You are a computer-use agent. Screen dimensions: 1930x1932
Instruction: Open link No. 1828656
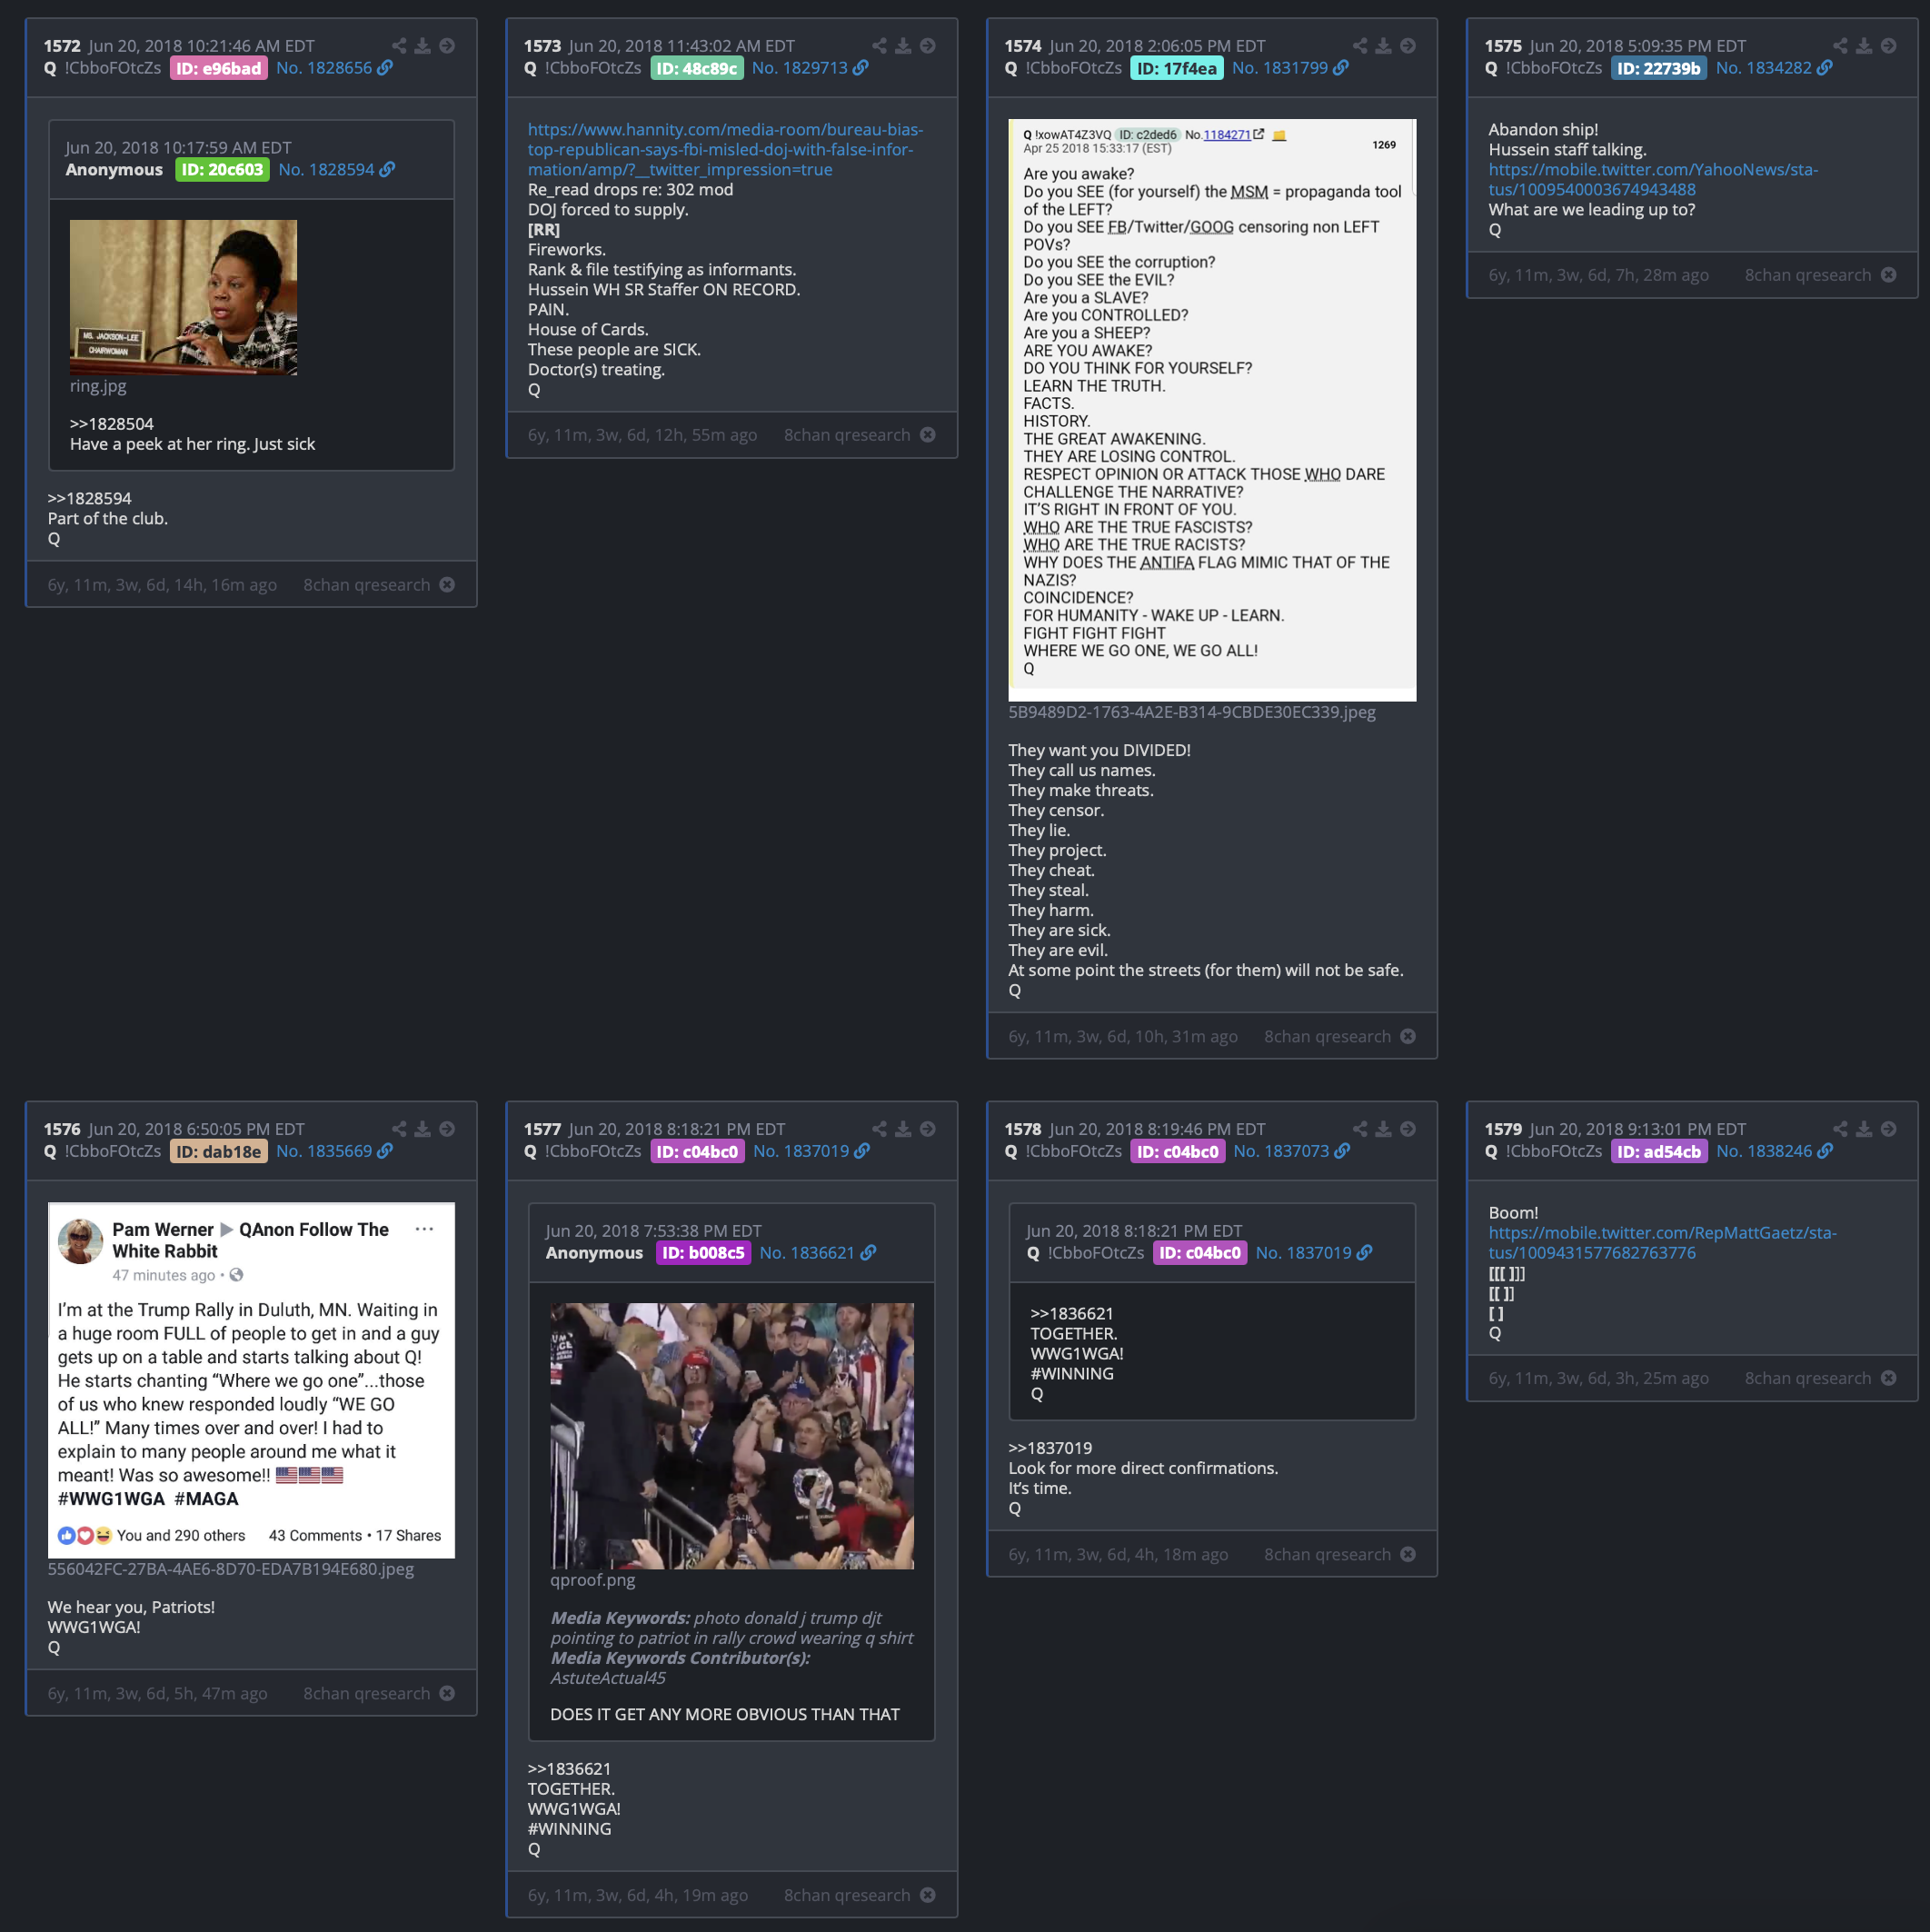(x=334, y=68)
